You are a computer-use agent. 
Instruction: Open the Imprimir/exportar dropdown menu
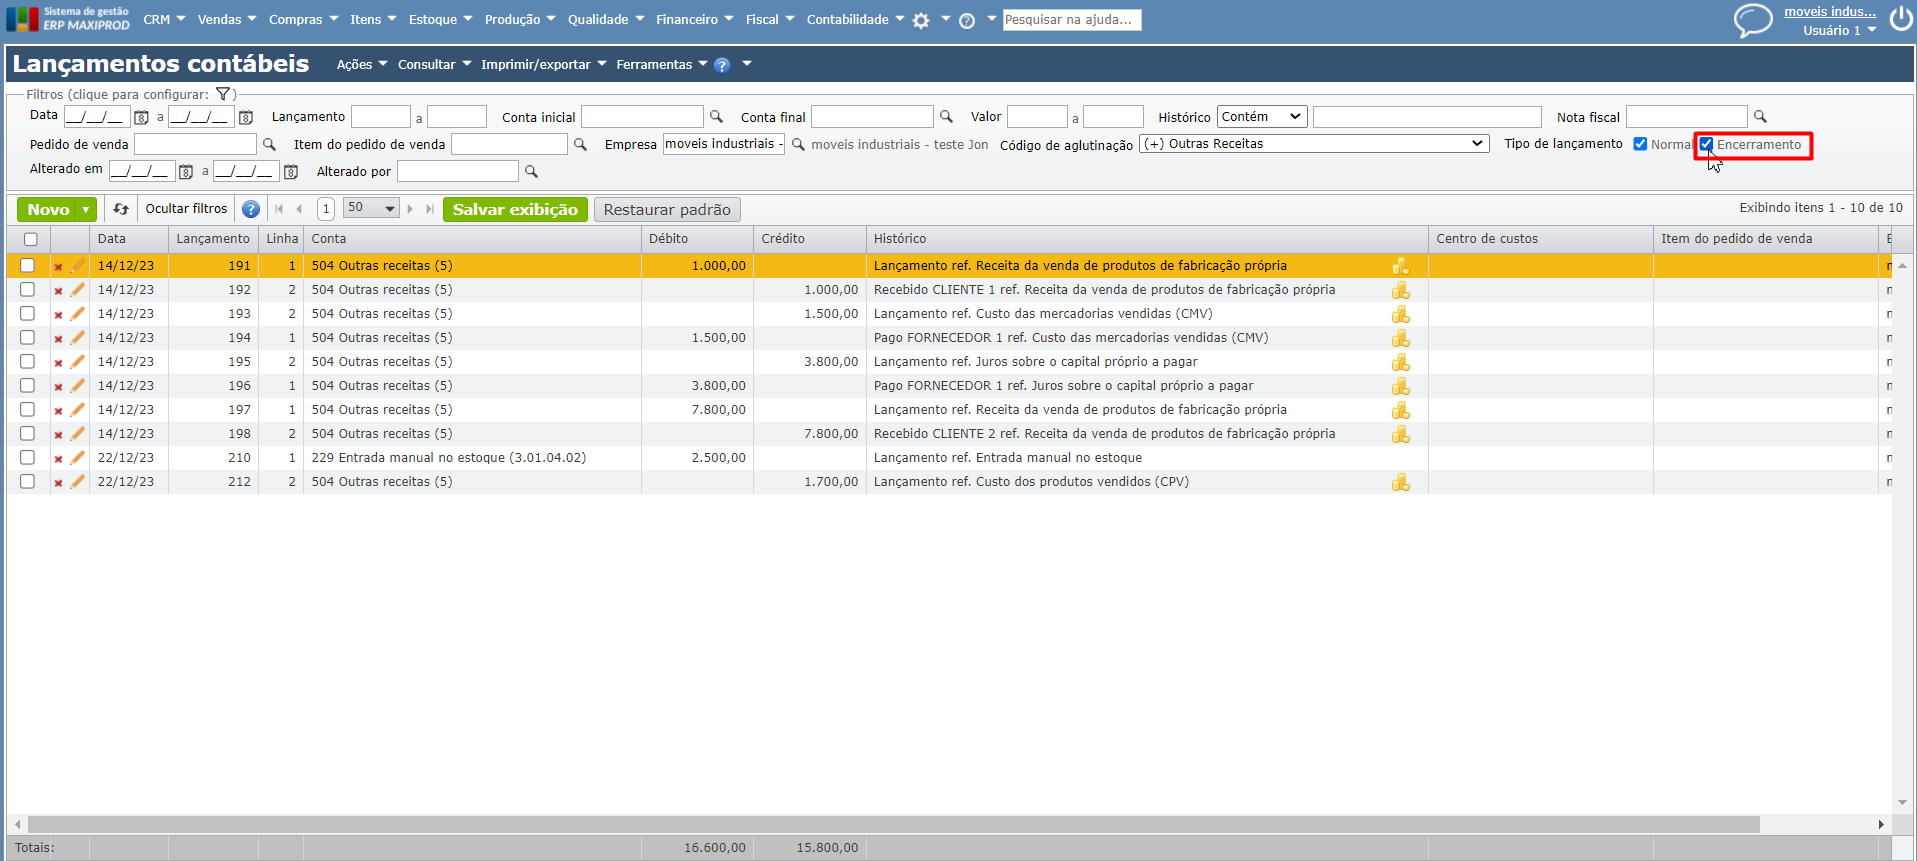pyautogui.click(x=544, y=65)
